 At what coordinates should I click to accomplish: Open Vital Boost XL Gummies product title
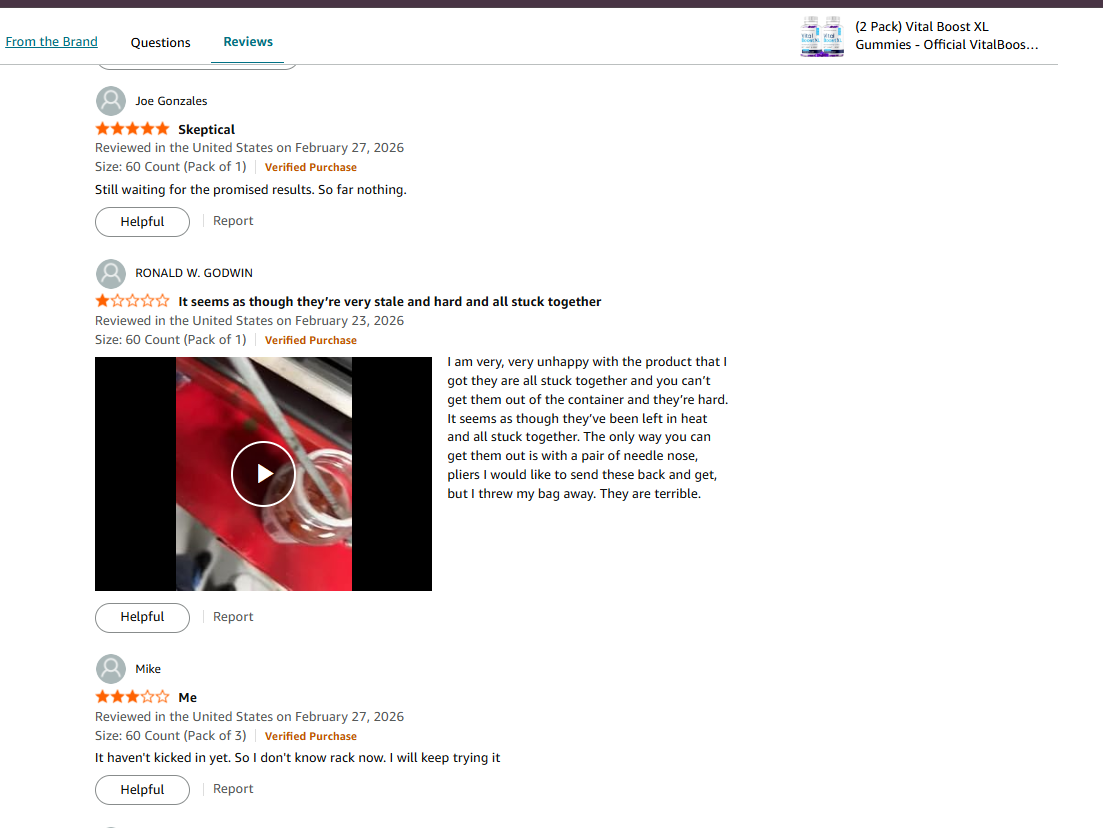(x=946, y=35)
